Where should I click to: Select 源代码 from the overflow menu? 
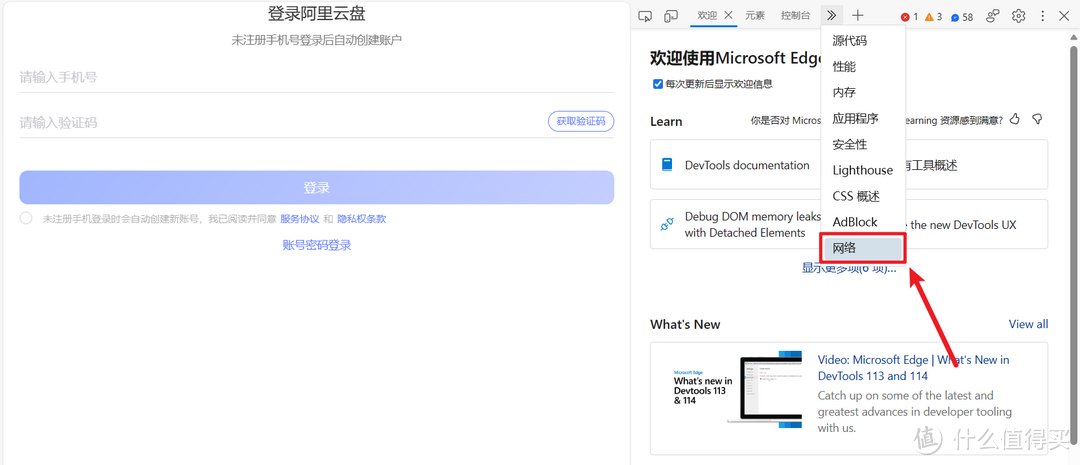[863, 41]
